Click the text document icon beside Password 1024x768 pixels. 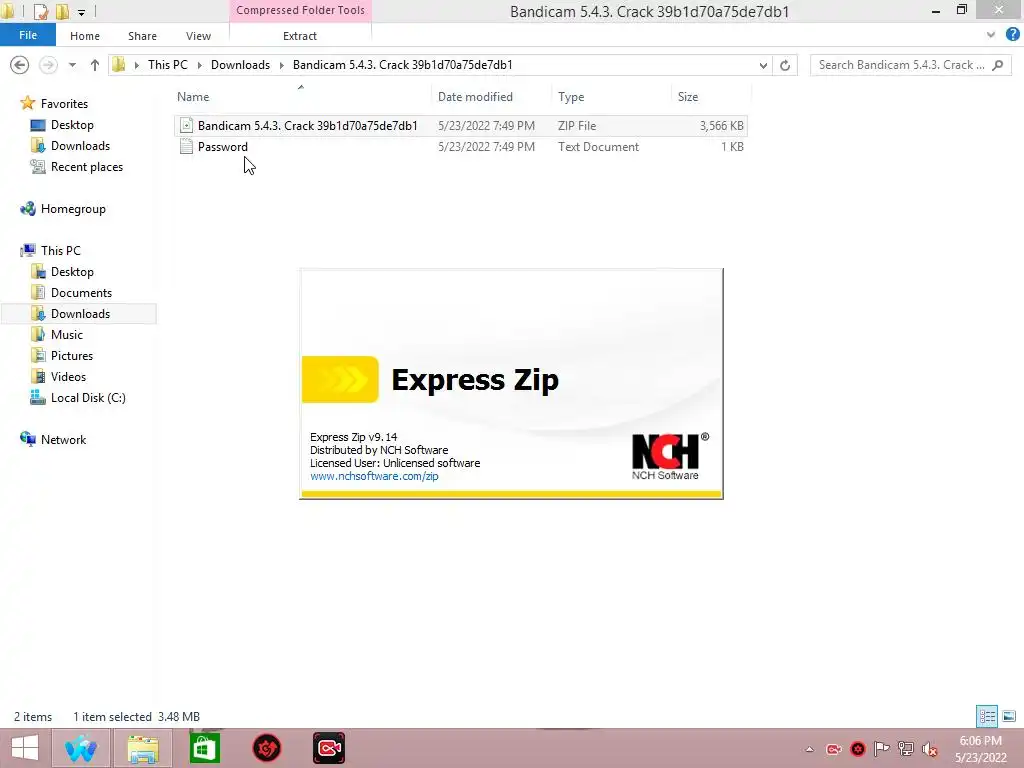pyautogui.click(x=186, y=146)
